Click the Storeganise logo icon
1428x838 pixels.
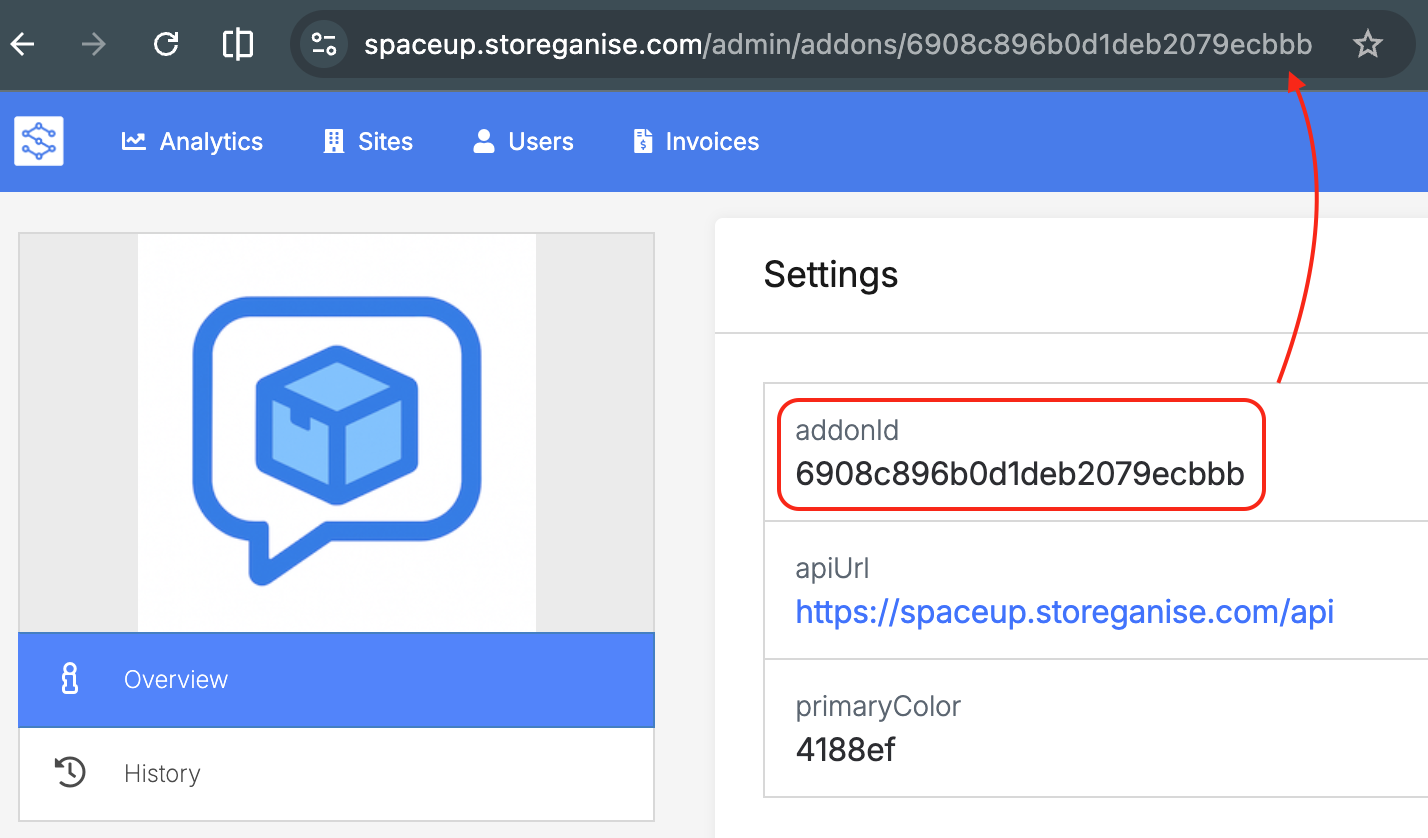pos(39,141)
